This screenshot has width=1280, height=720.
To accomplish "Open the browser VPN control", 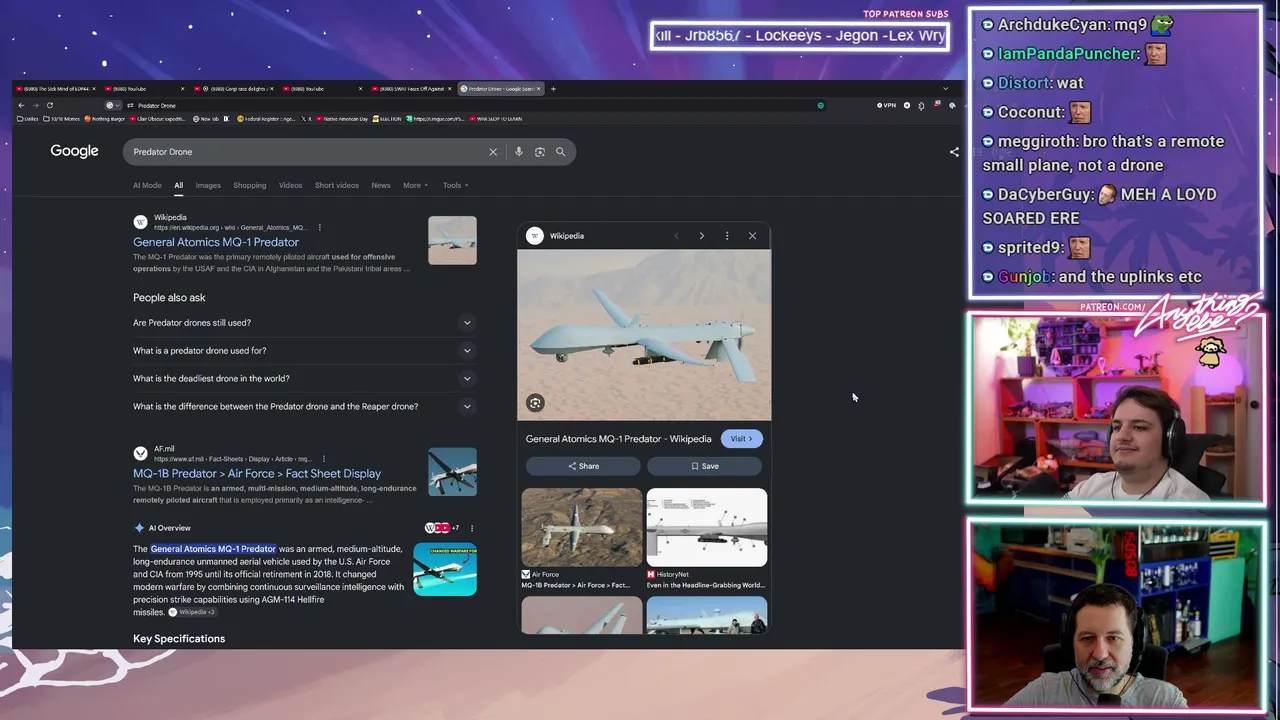I will coord(886,105).
